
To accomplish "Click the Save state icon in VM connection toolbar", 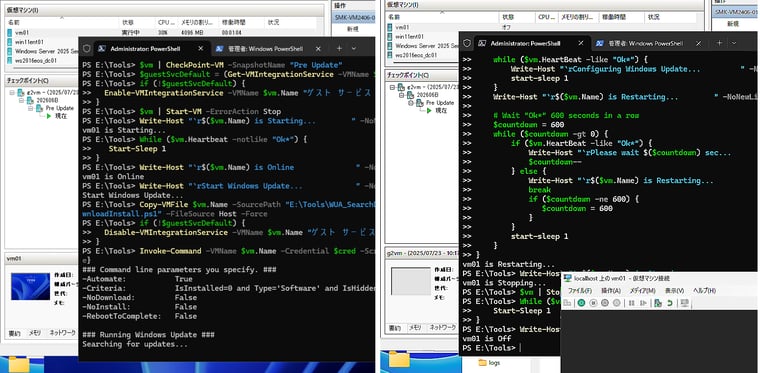I will click(x=617, y=303).
